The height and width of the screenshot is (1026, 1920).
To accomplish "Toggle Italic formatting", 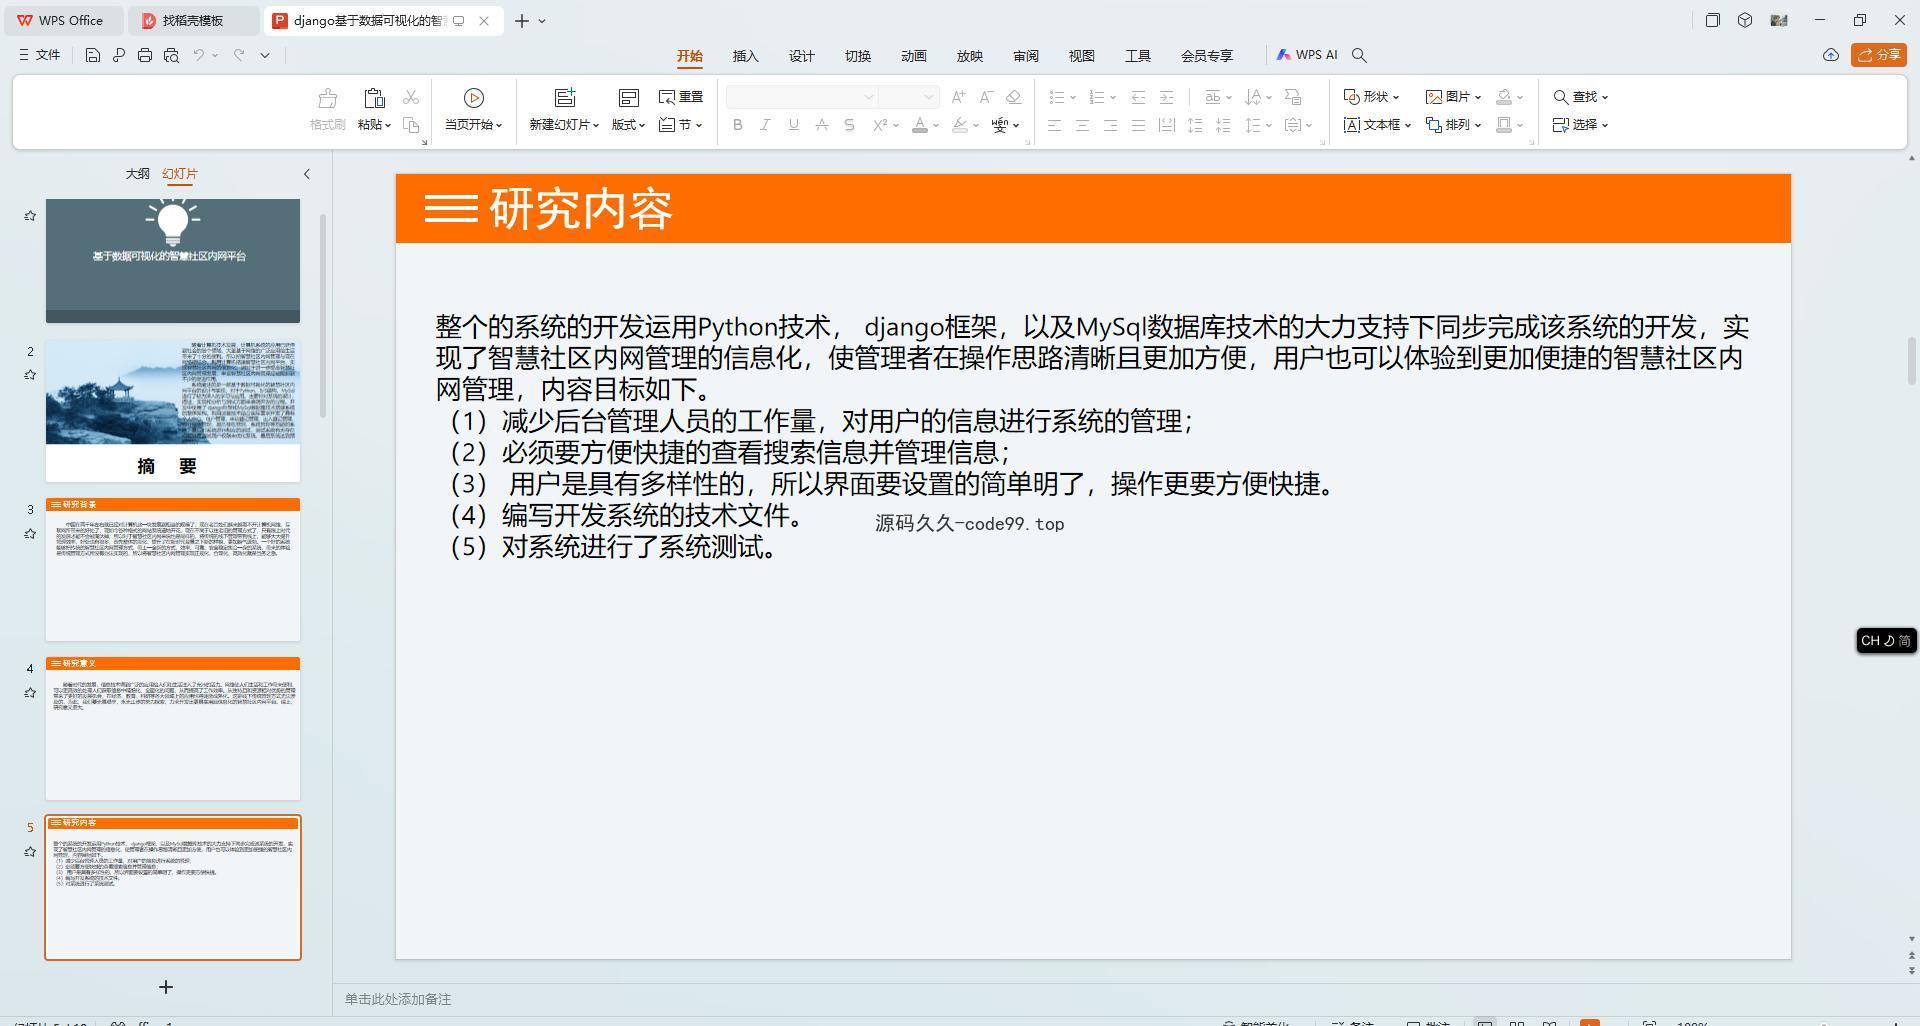I will point(766,125).
